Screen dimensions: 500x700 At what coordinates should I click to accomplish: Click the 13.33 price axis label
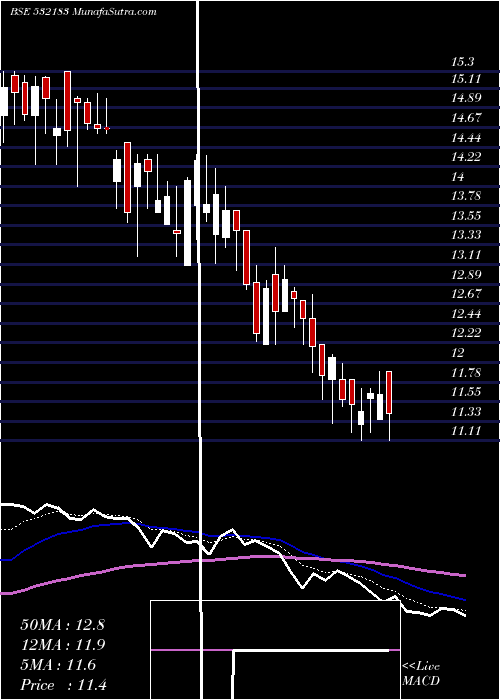click(x=467, y=235)
